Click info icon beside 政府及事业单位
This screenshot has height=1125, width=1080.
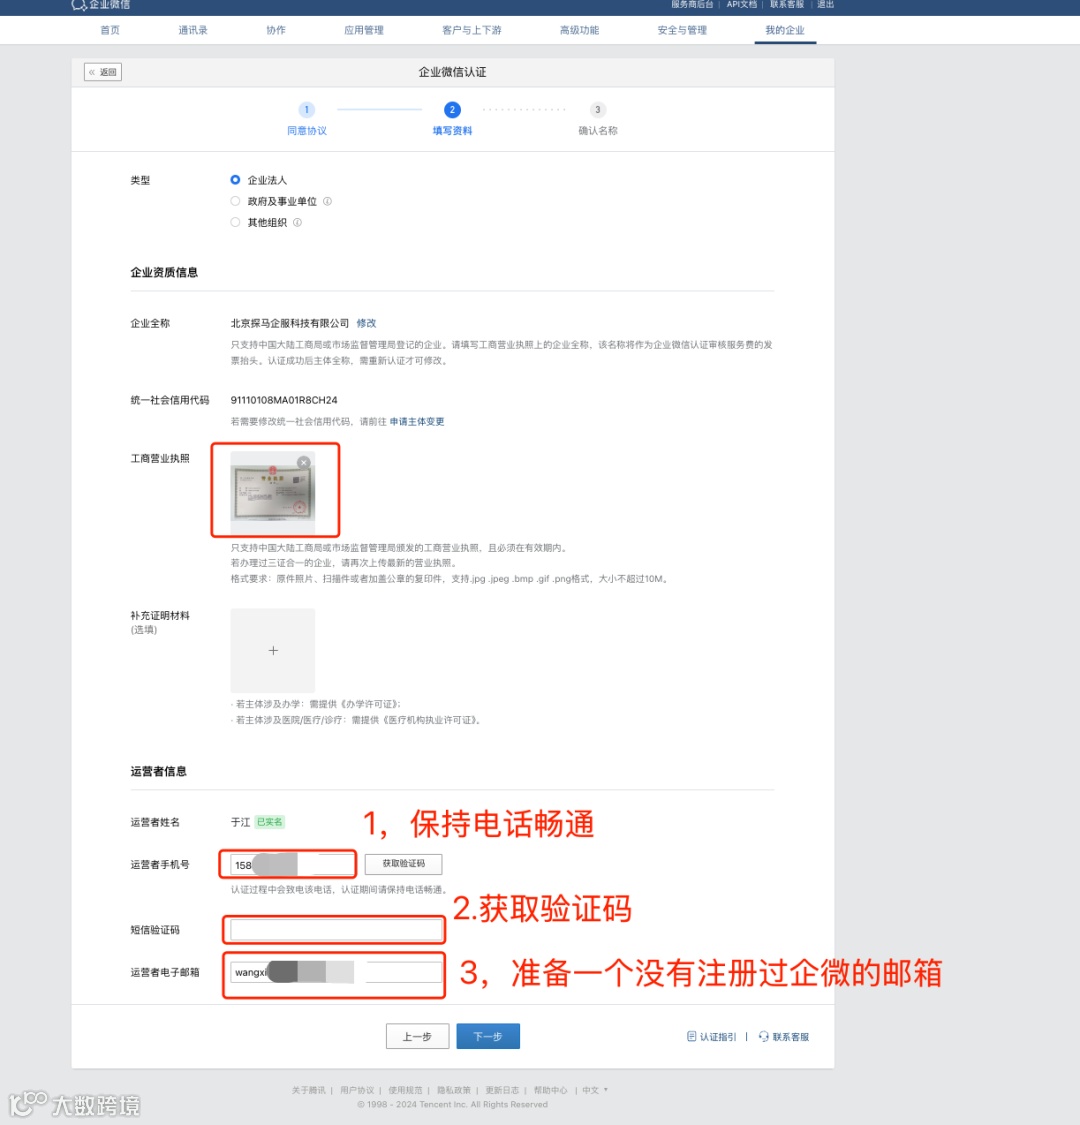click(327, 201)
